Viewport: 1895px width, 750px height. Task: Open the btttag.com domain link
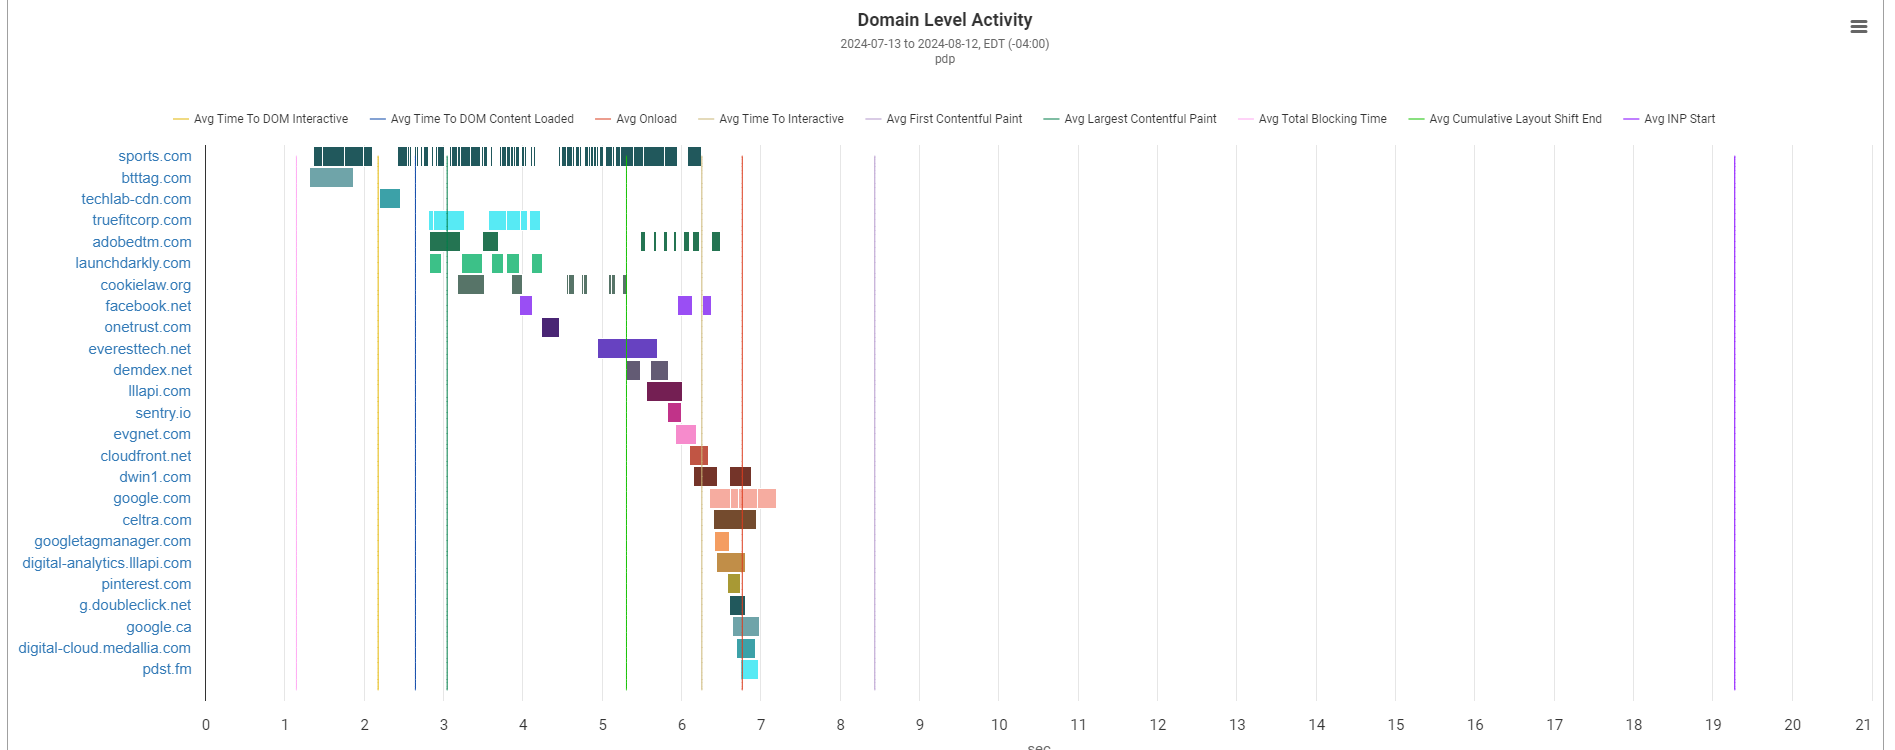pyautogui.click(x=156, y=178)
